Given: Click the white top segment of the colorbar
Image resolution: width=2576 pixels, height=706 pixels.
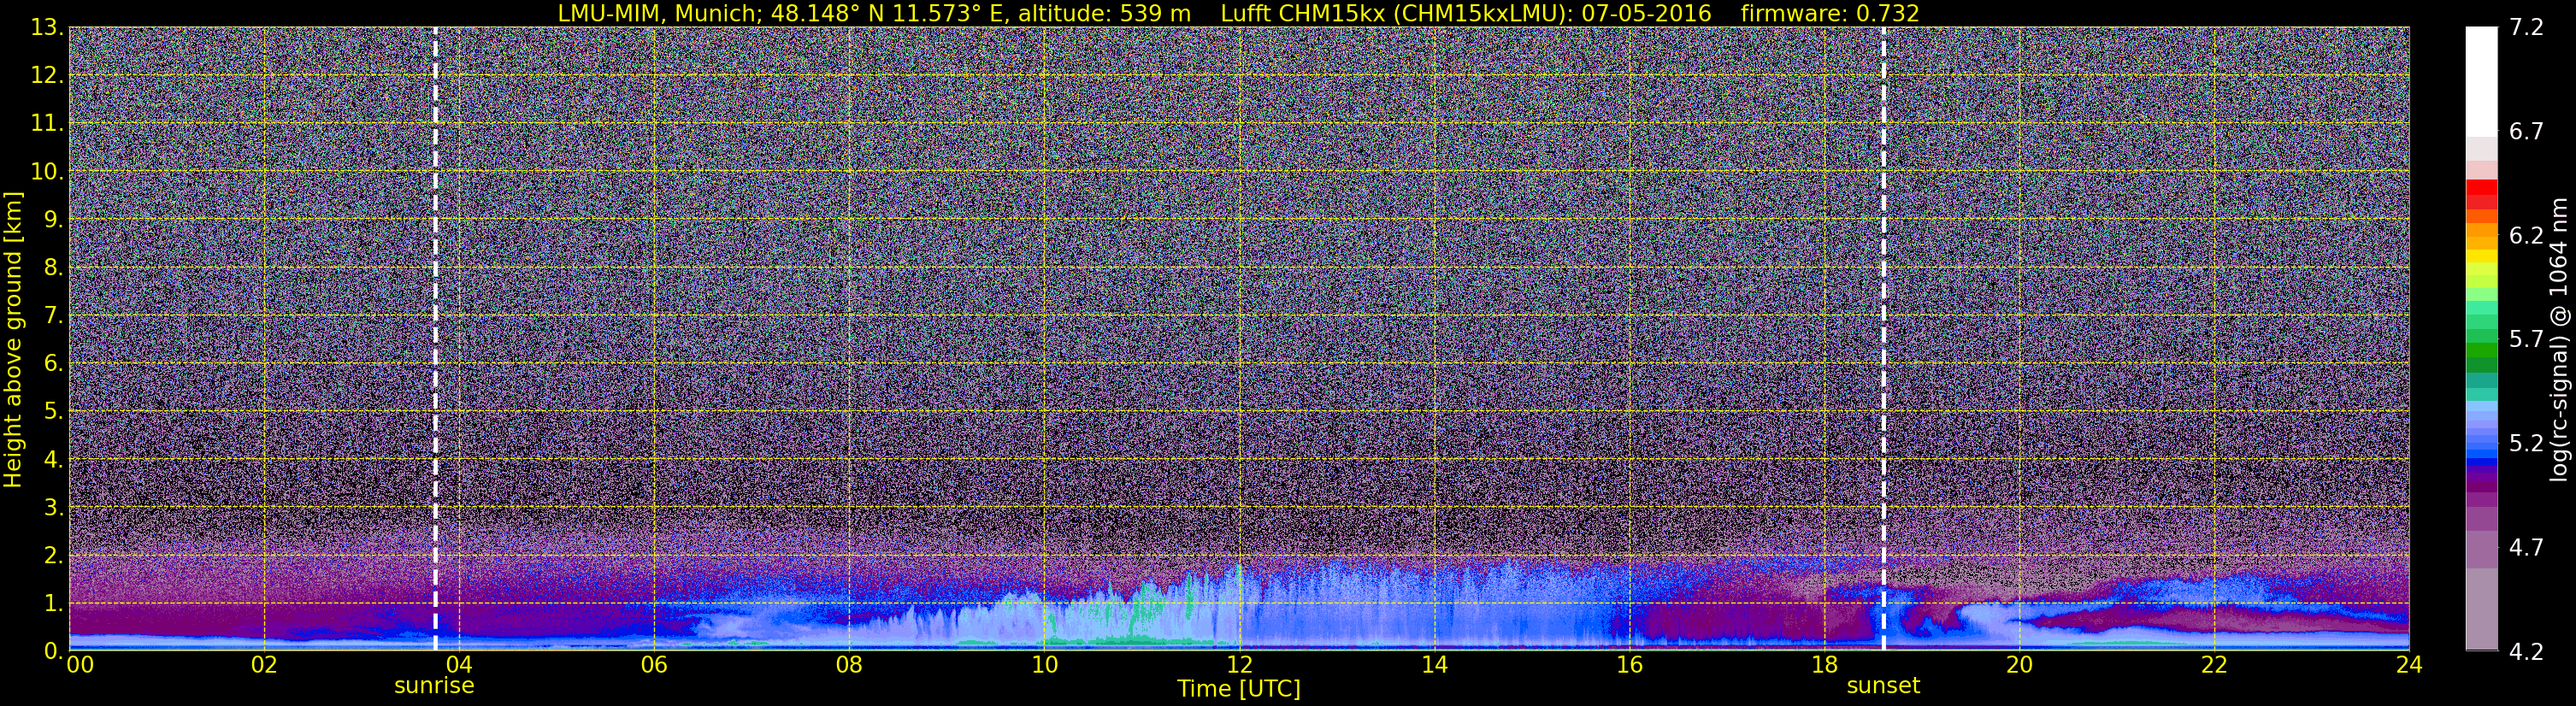Looking at the screenshot, I should coord(2481,82).
